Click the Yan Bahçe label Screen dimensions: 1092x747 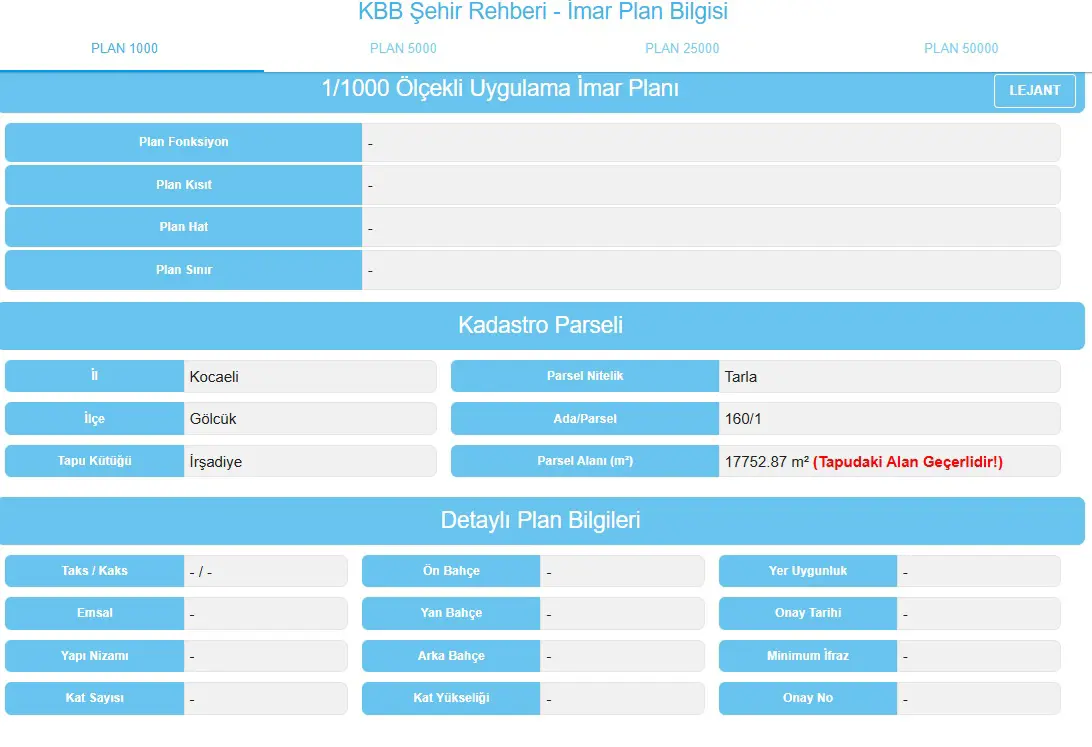coord(451,613)
